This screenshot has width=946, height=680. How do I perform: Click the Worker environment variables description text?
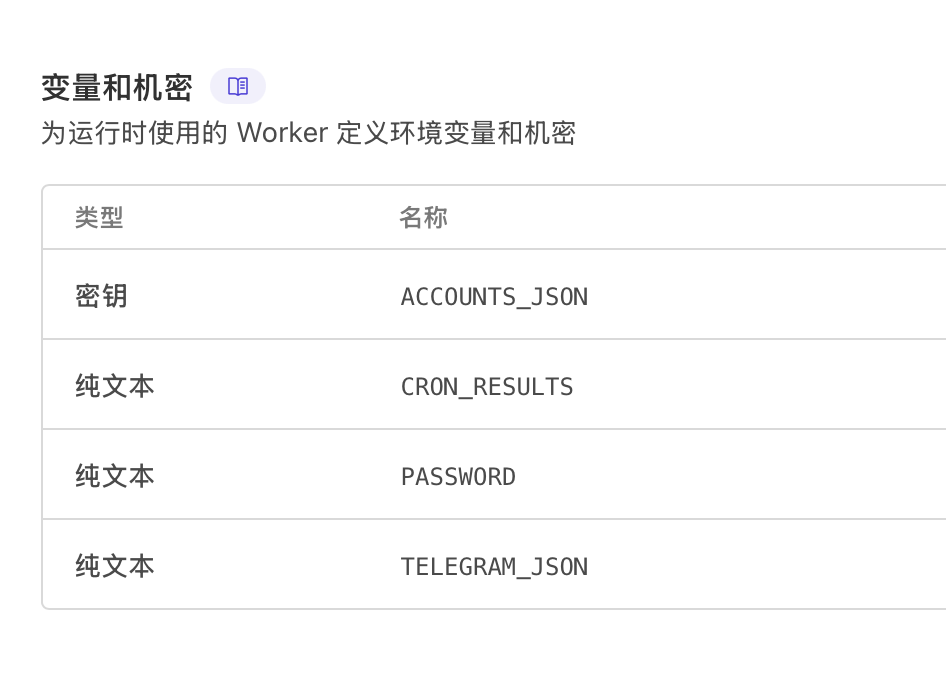(308, 133)
